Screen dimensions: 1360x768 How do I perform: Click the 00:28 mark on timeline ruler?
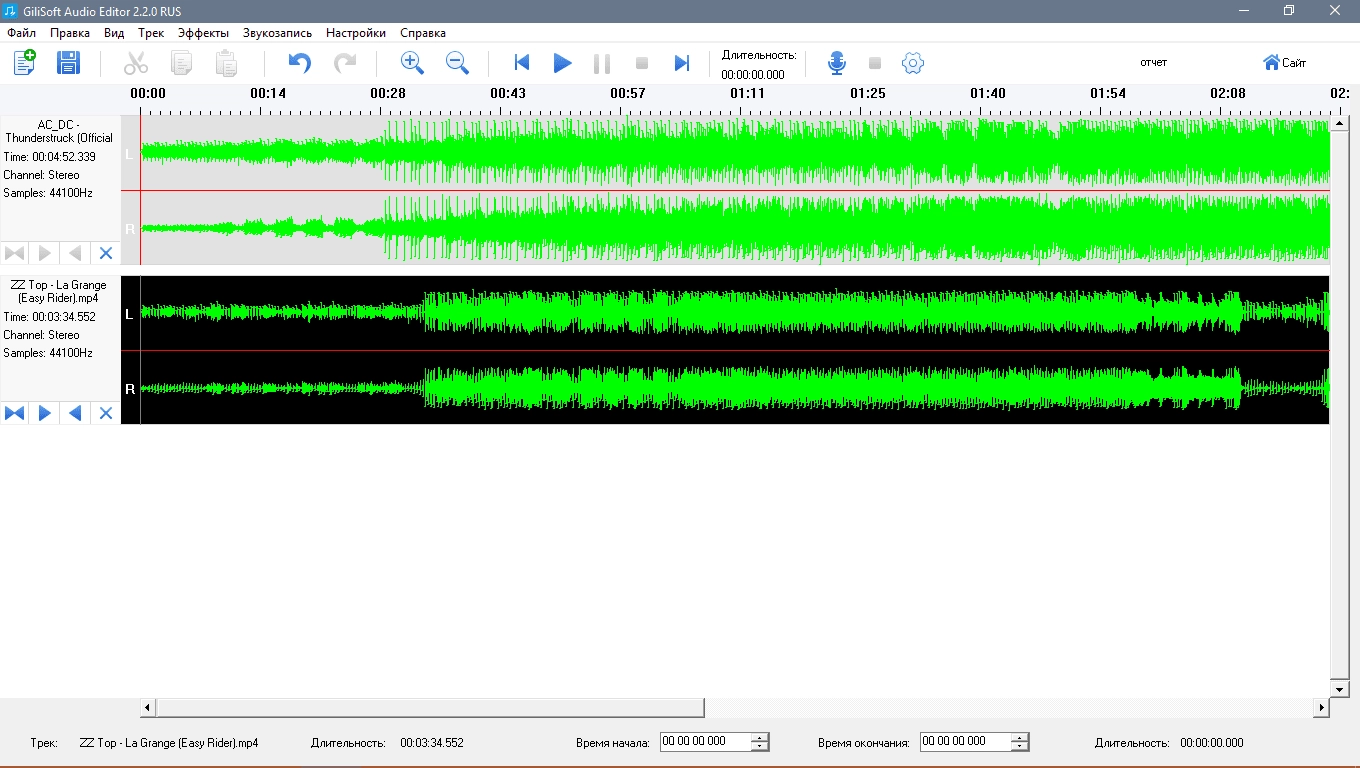[388, 93]
